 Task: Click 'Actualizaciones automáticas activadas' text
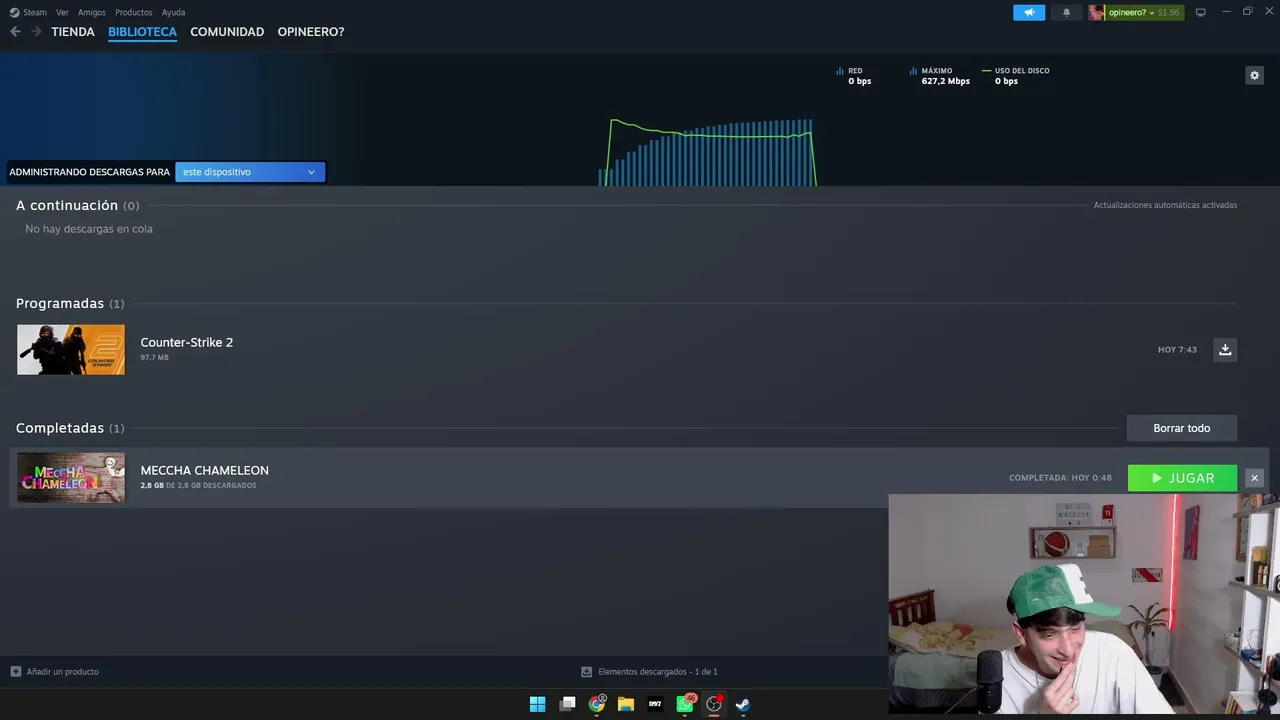tap(1165, 205)
